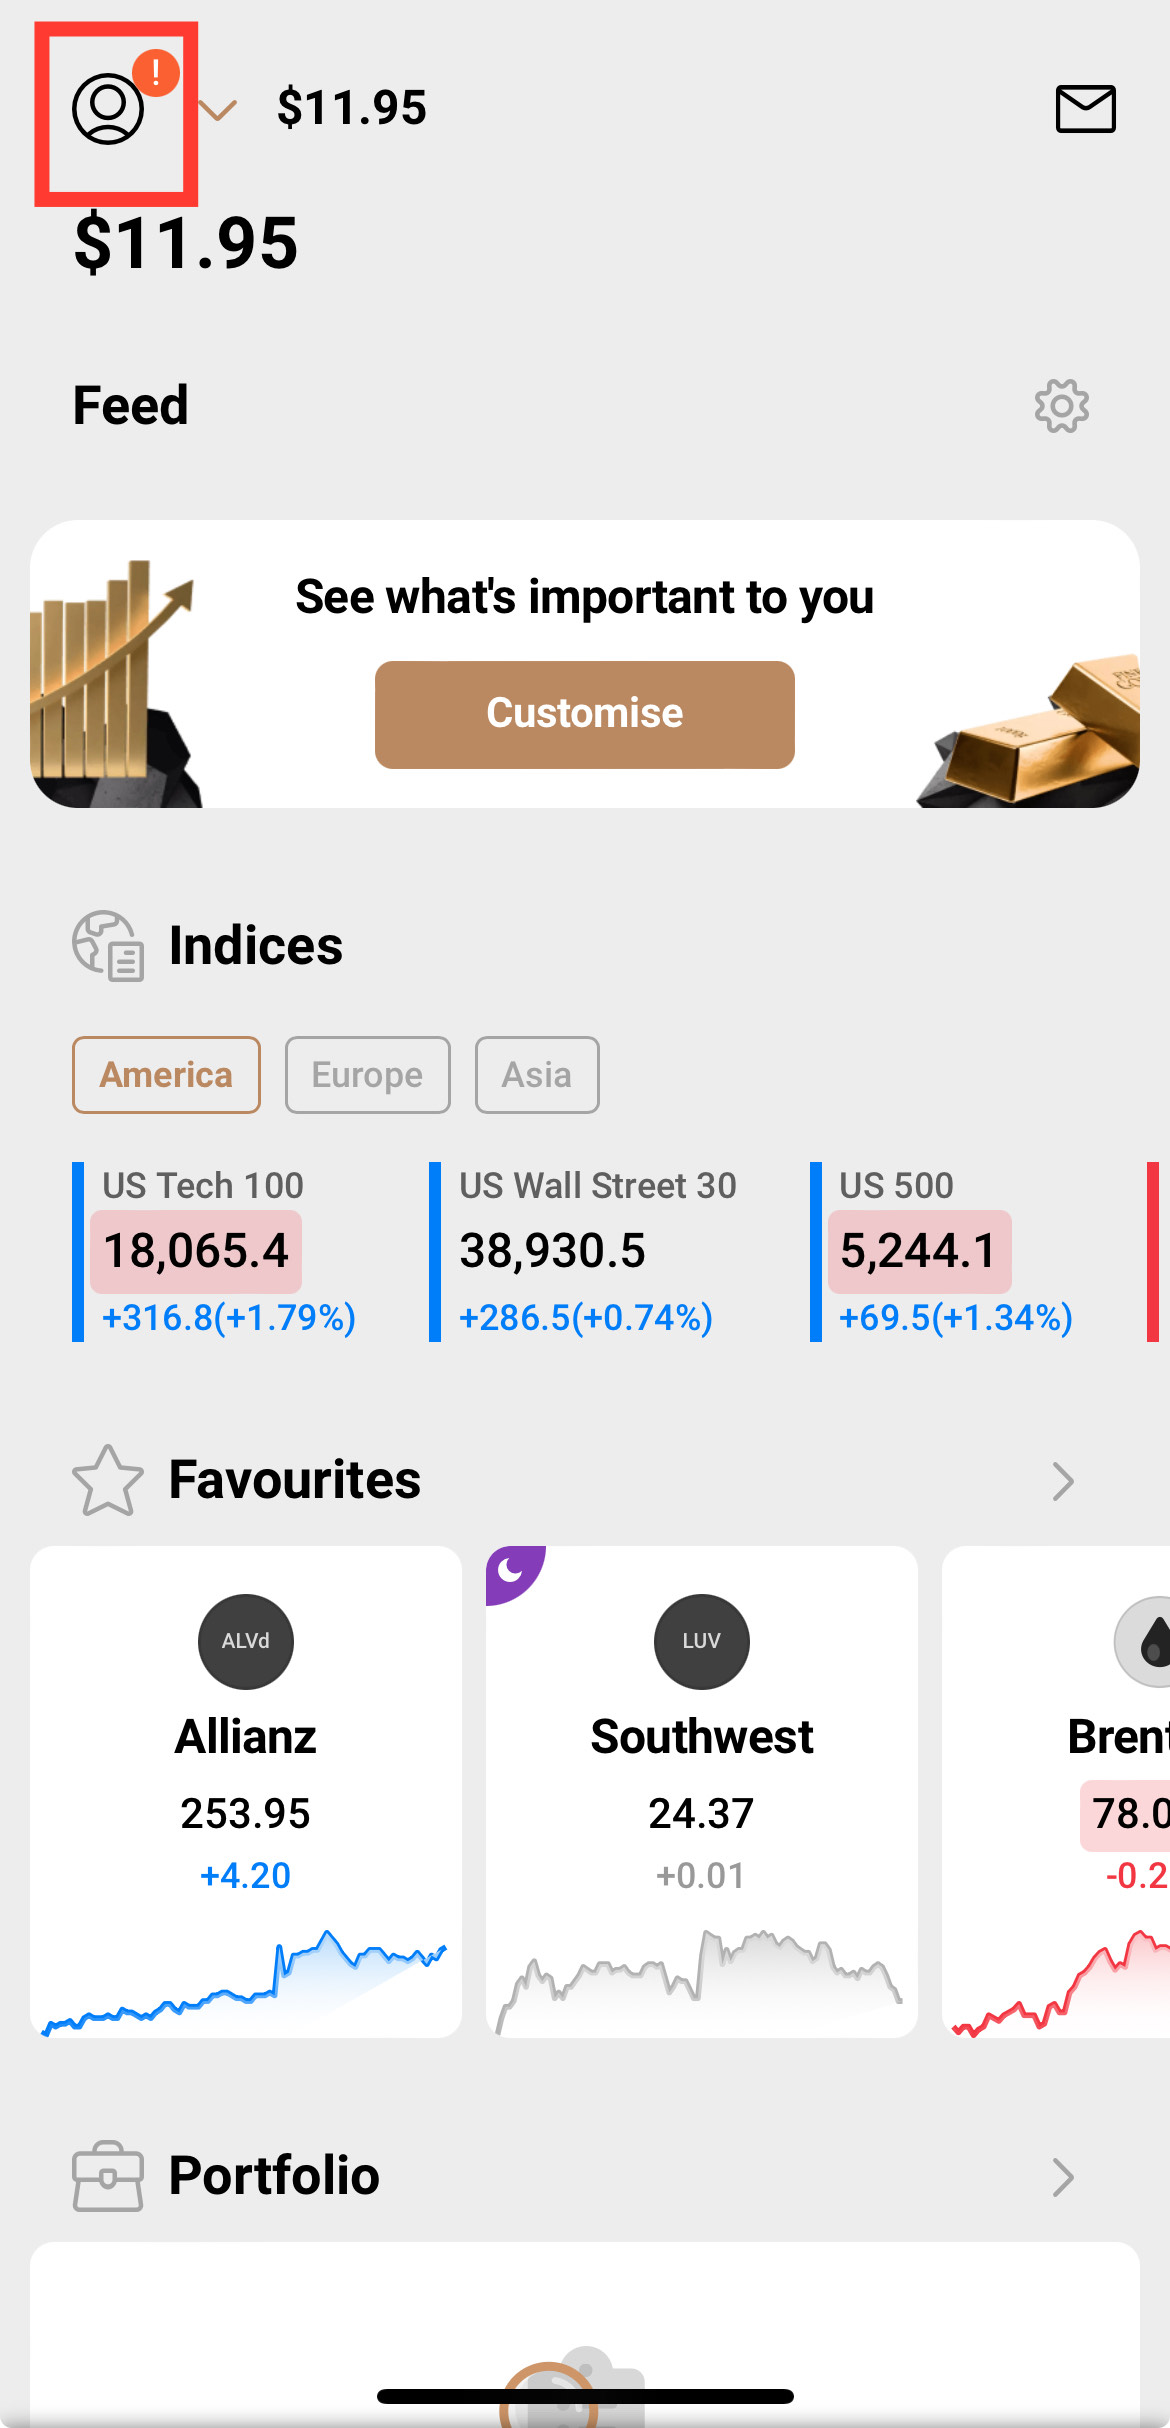Switch to Asia indices tab

(x=537, y=1075)
